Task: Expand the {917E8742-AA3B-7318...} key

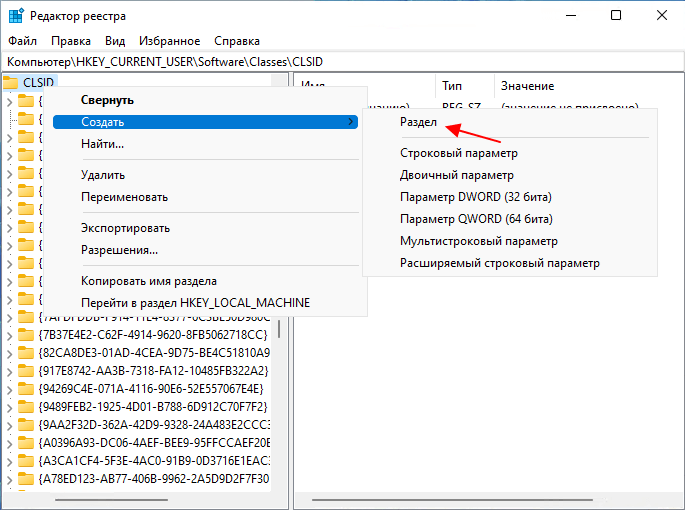Action: pos(9,371)
